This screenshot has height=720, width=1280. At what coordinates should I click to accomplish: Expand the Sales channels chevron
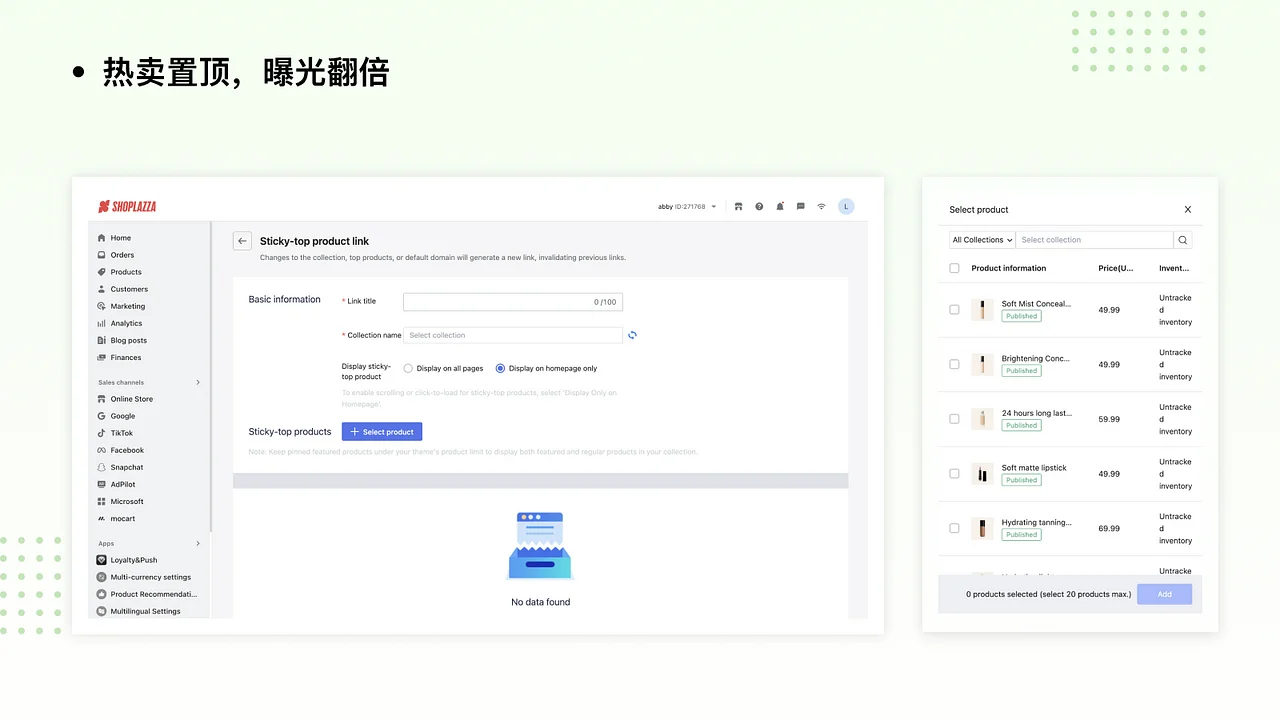pos(198,382)
